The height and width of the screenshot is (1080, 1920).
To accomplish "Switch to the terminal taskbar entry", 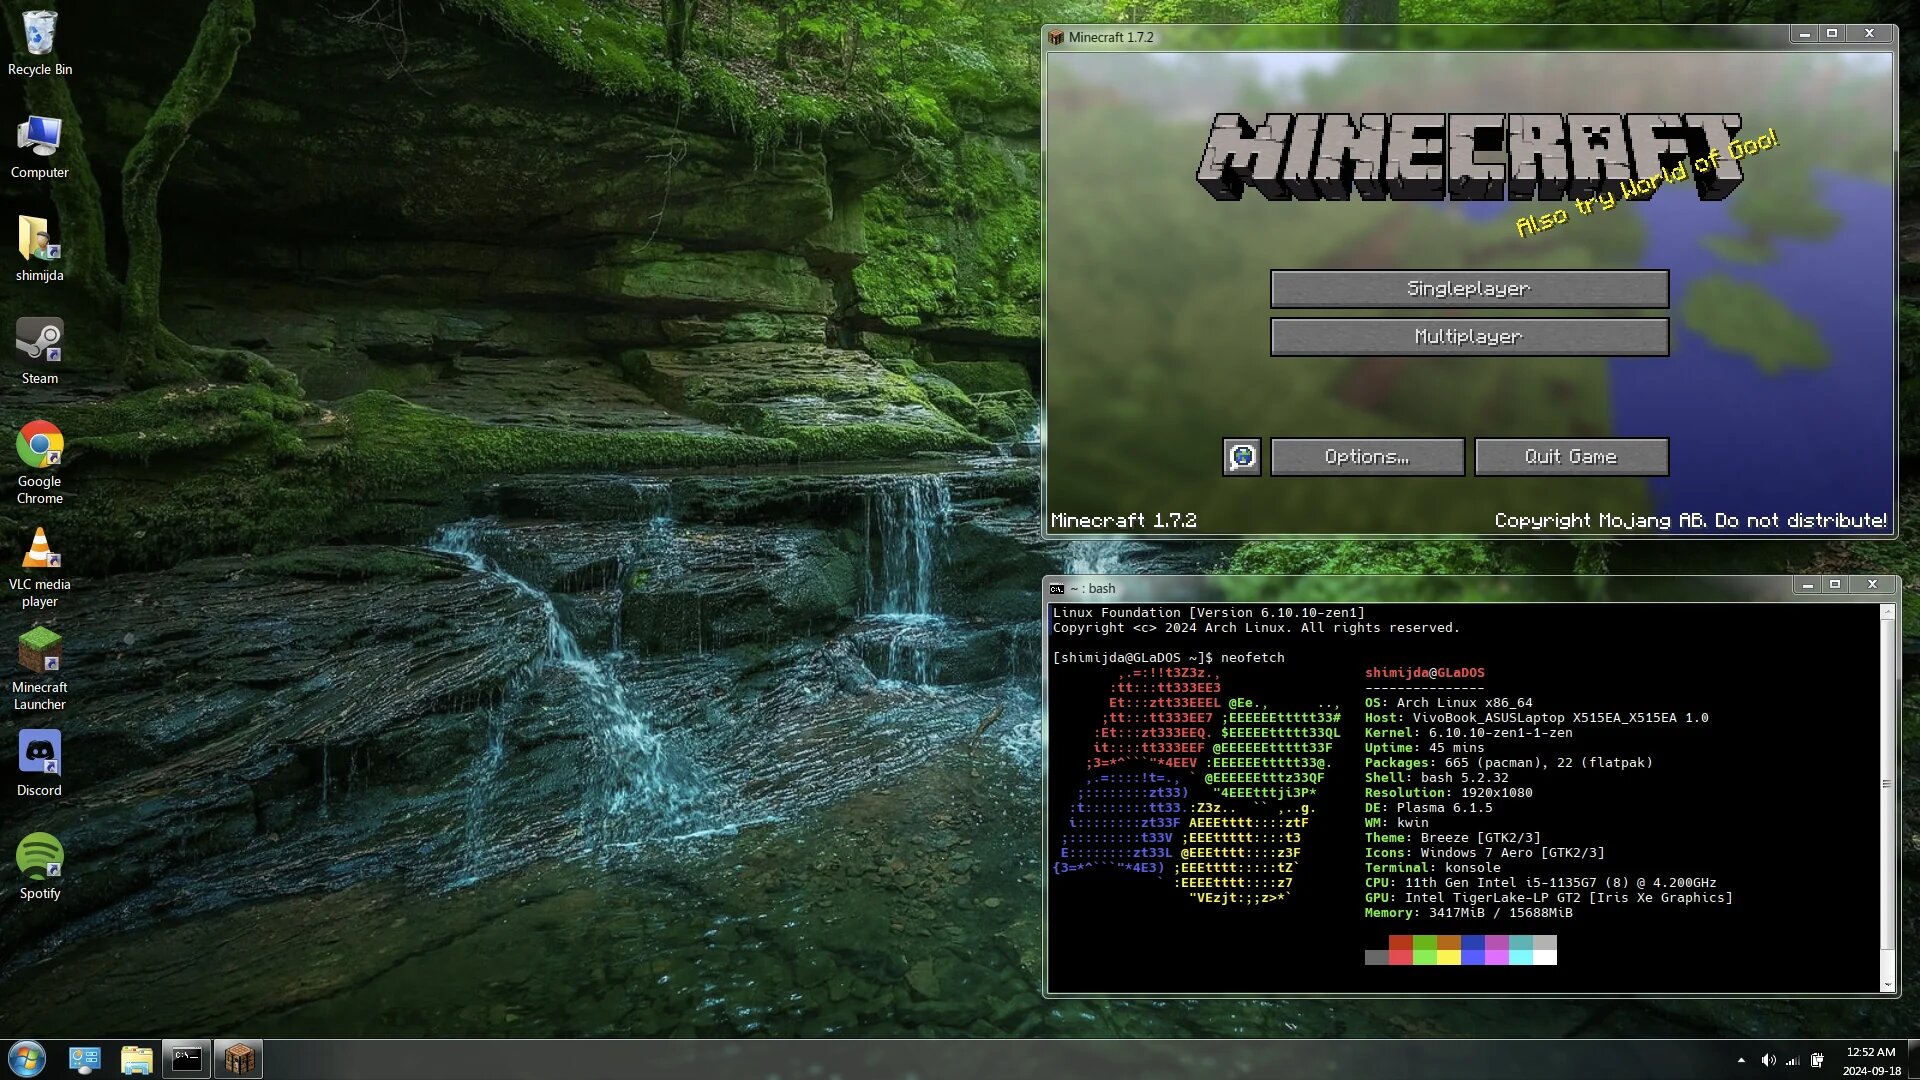I will tap(187, 1059).
